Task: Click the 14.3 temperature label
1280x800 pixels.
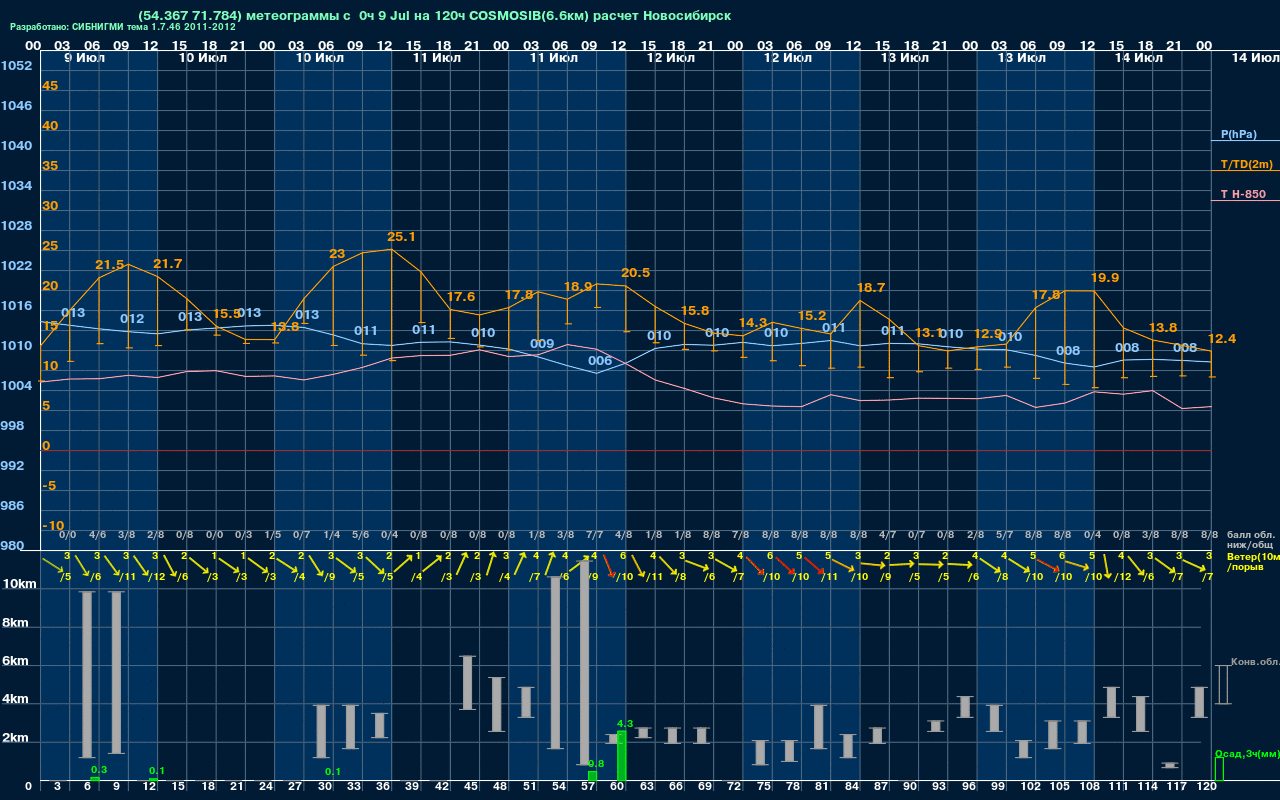Action: pyautogui.click(x=752, y=323)
